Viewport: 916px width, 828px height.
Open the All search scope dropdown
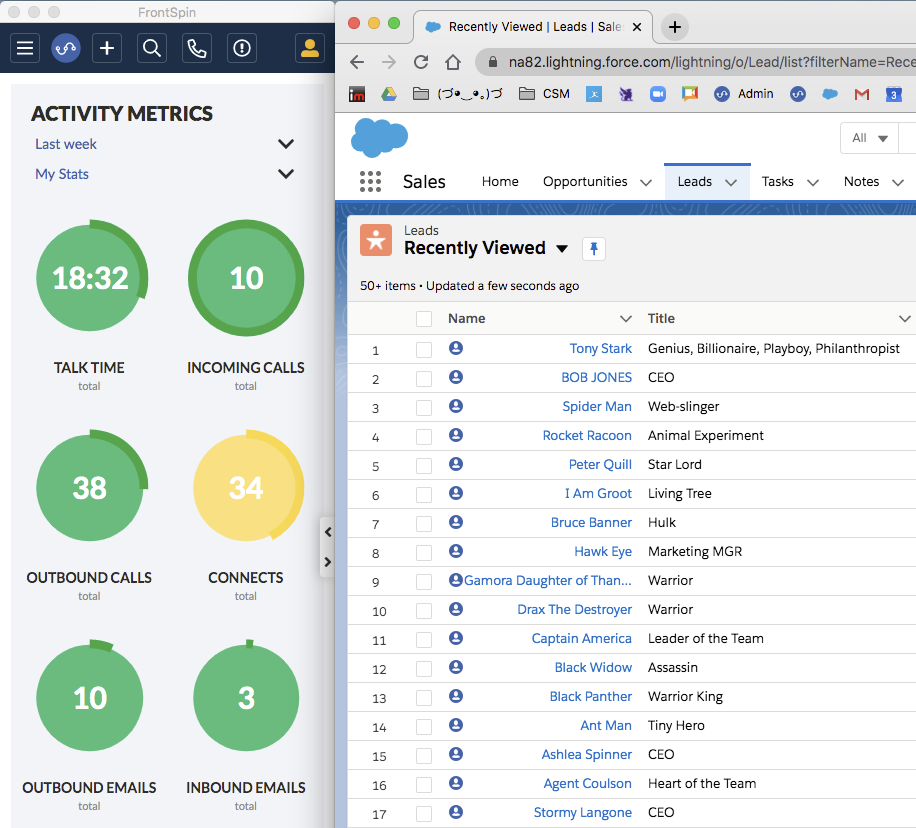pyautogui.click(x=869, y=138)
